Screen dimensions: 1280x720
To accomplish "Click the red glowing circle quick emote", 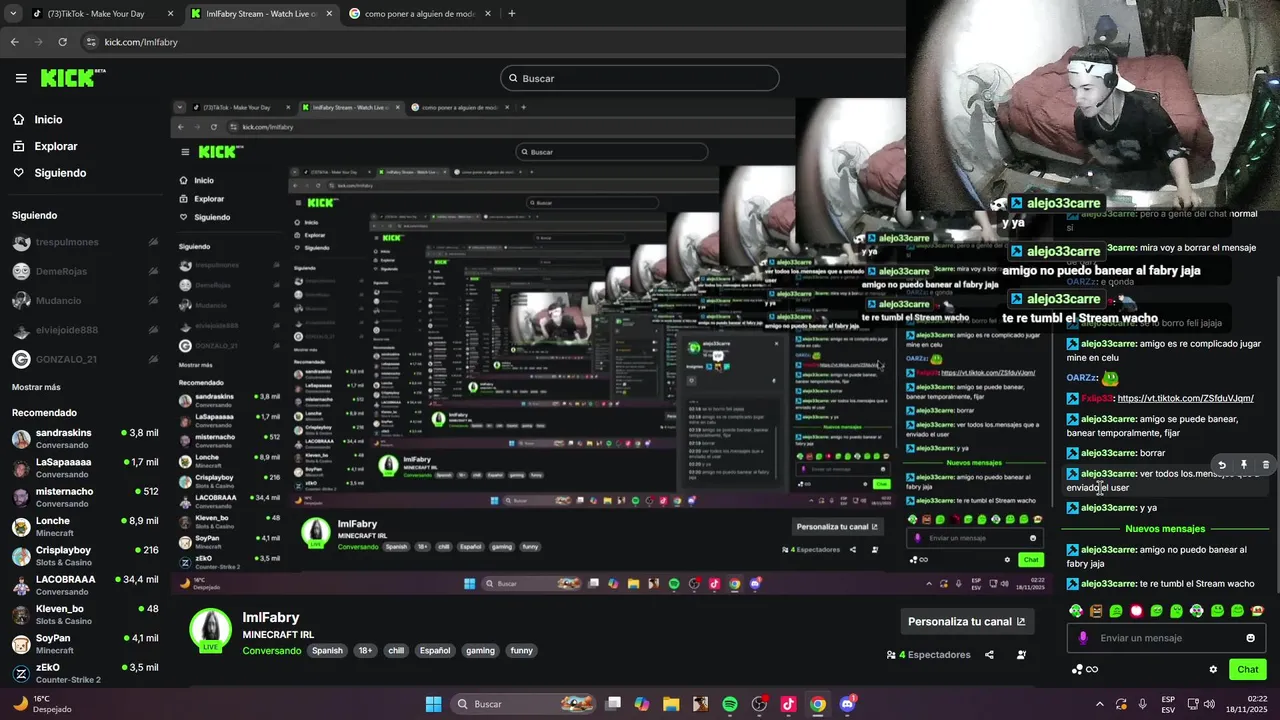I will click(1136, 611).
